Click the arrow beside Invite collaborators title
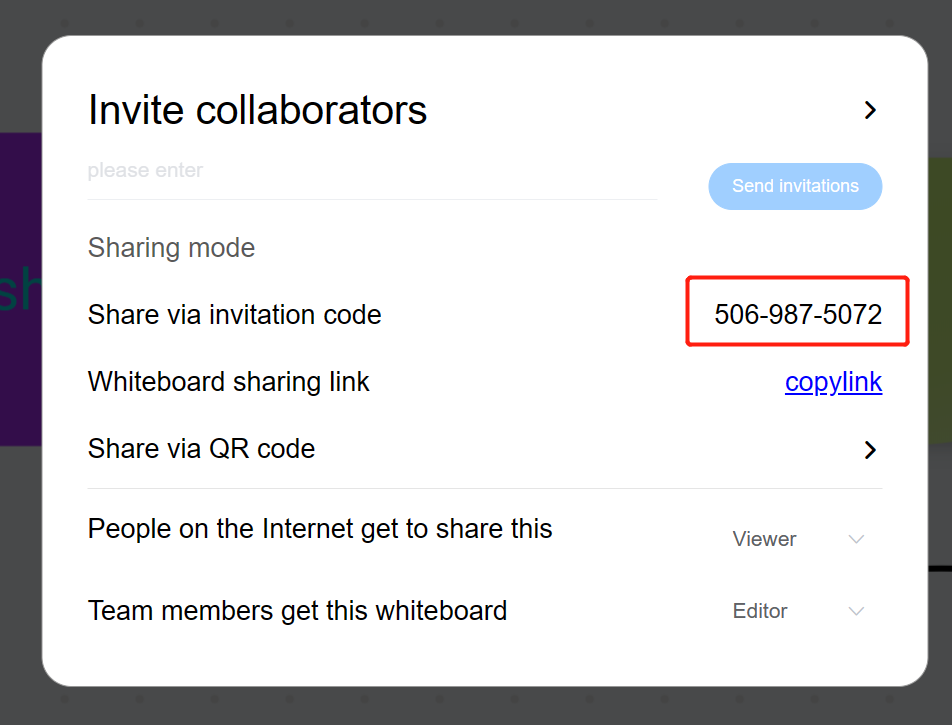The height and width of the screenshot is (725, 952). tap(870, 110)
